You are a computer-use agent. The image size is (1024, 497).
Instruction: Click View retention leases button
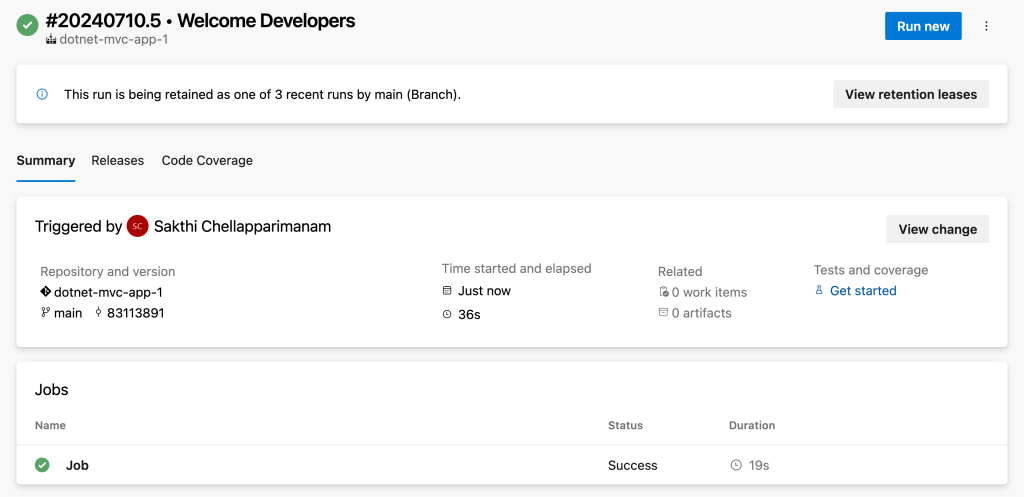click(x=910, y=94)
